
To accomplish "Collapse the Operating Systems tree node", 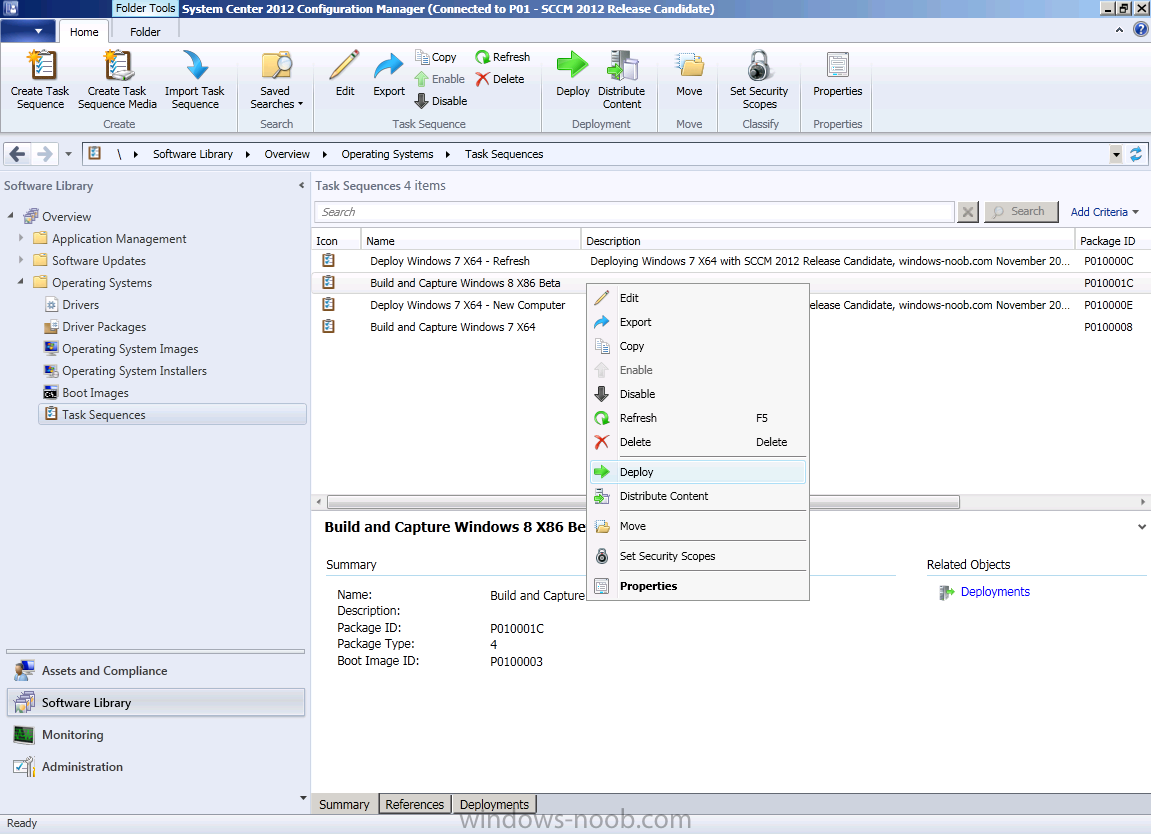I will click(x=21, y=282).
